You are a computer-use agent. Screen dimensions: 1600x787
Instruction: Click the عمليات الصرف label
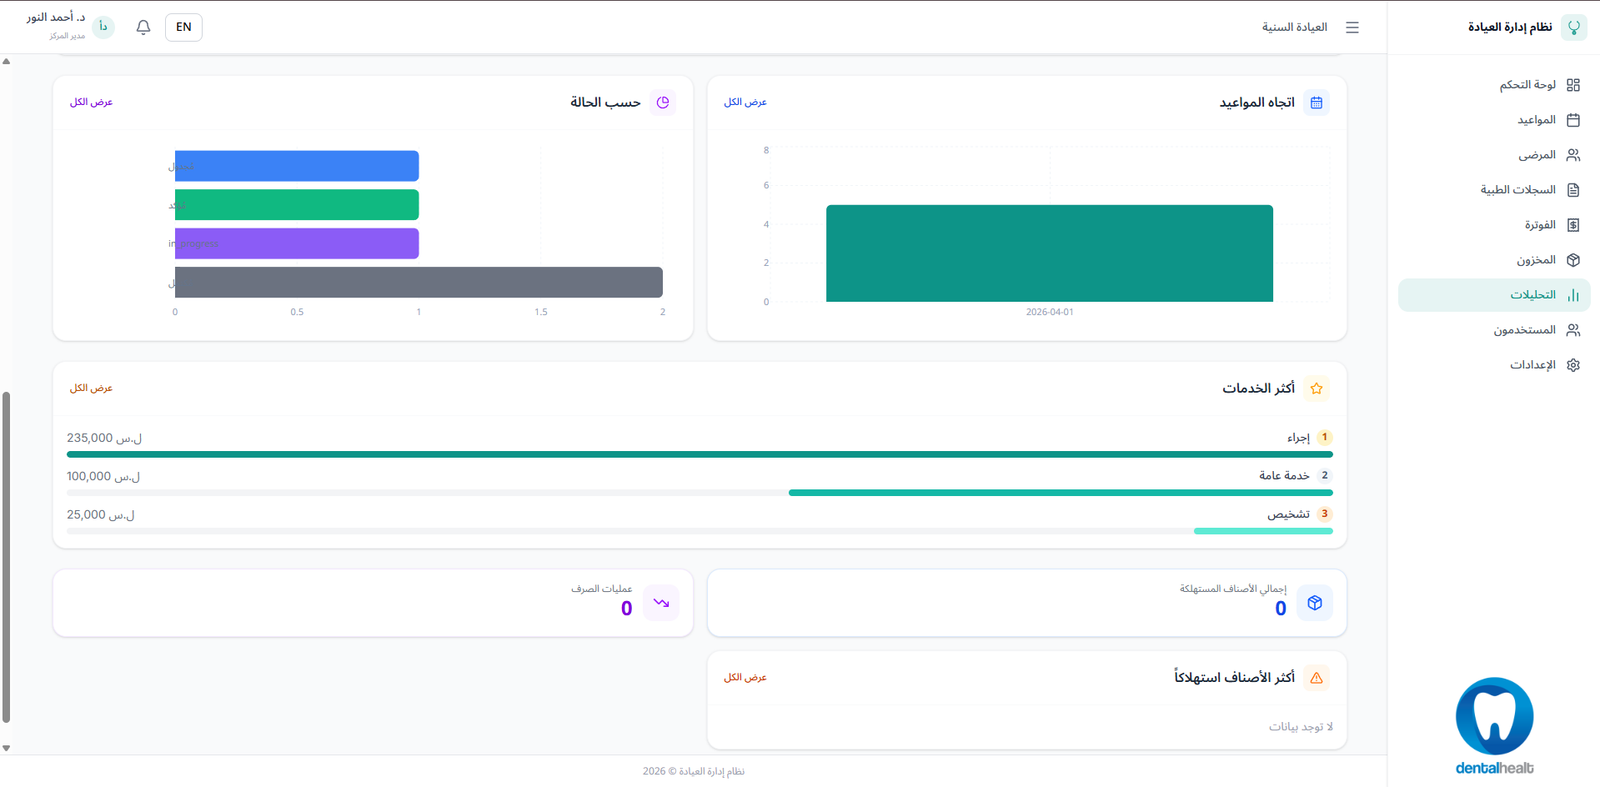tap(602, 589)
